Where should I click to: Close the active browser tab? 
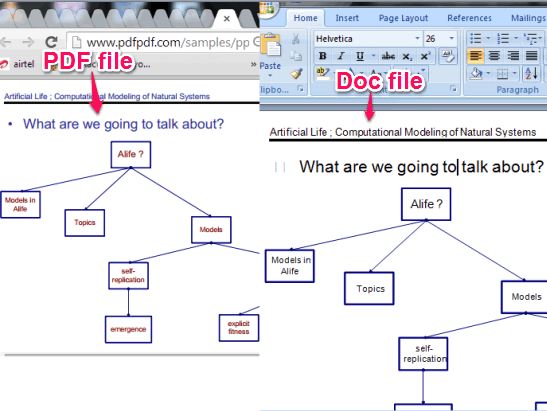click(227, 18)
